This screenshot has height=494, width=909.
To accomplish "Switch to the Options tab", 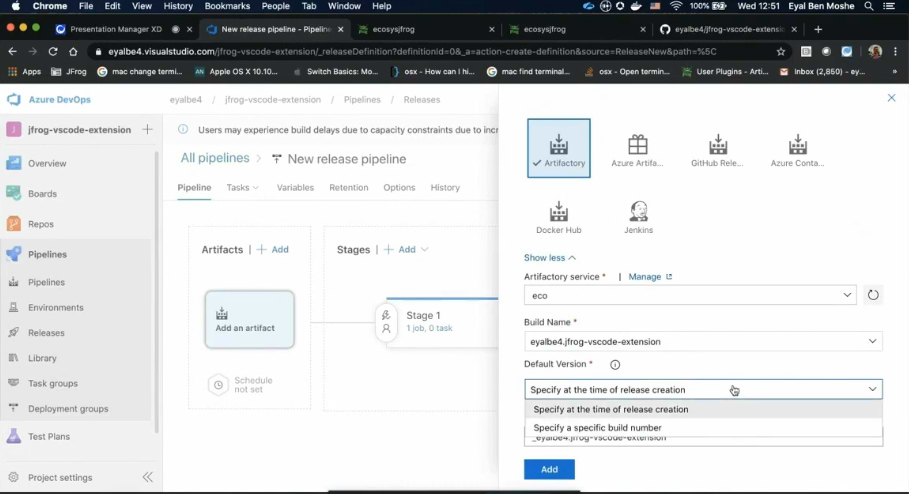I will pyautogui.click(x=399, y=187).
